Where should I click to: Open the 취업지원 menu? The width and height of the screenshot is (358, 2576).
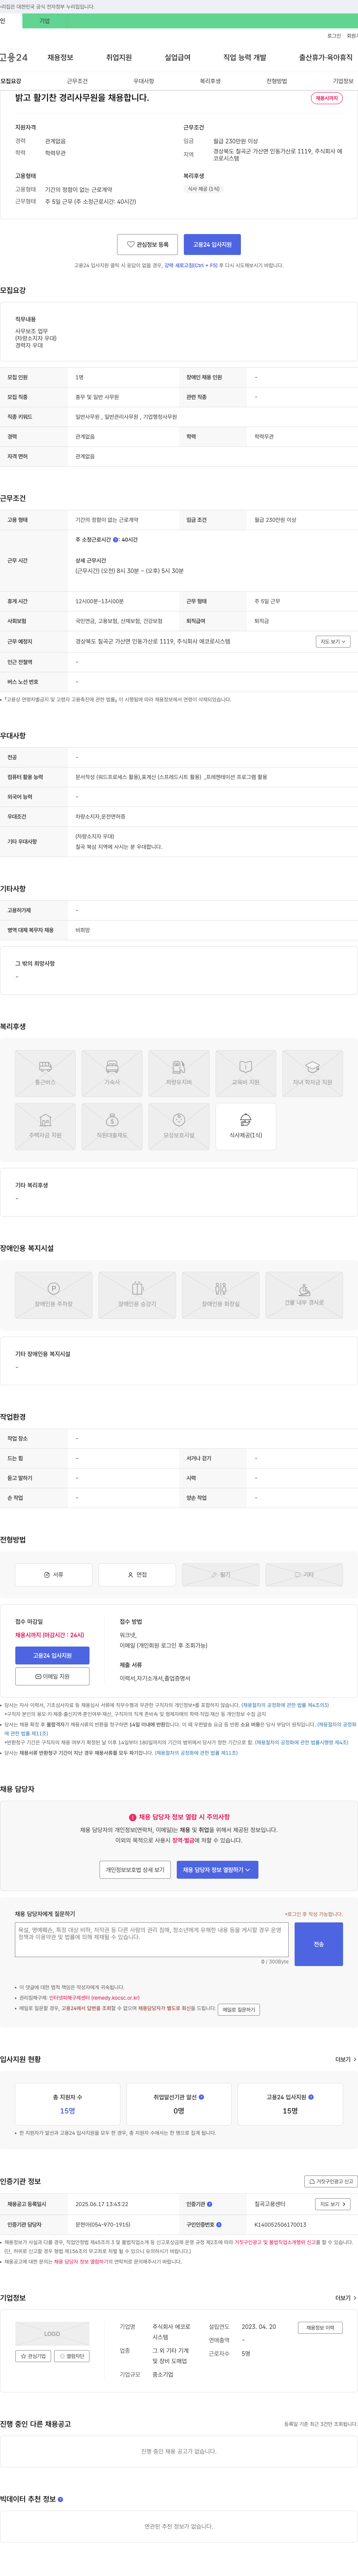(119, 58)
